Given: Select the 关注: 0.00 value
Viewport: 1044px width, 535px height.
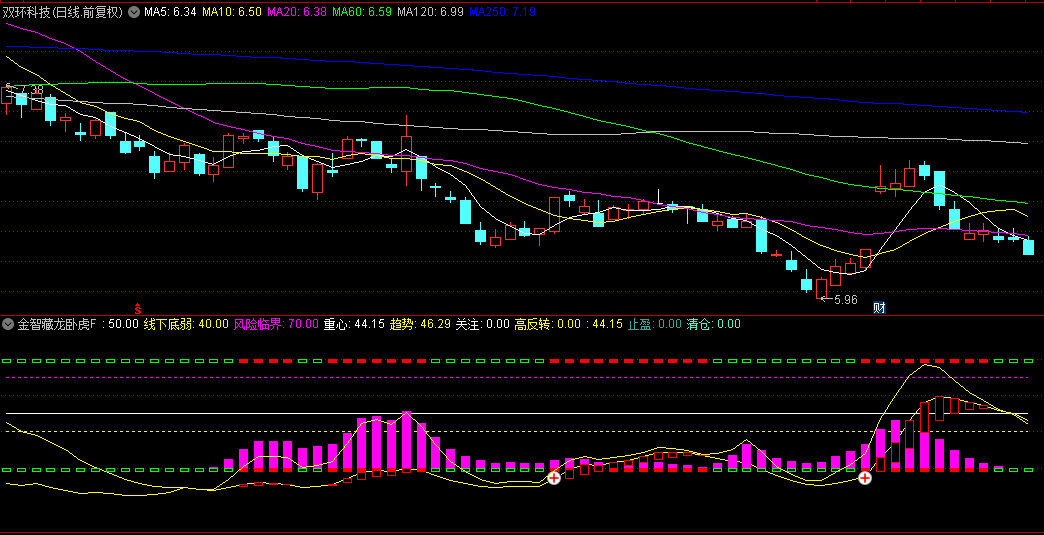Looking at the screenshot, I should point(482,325).
